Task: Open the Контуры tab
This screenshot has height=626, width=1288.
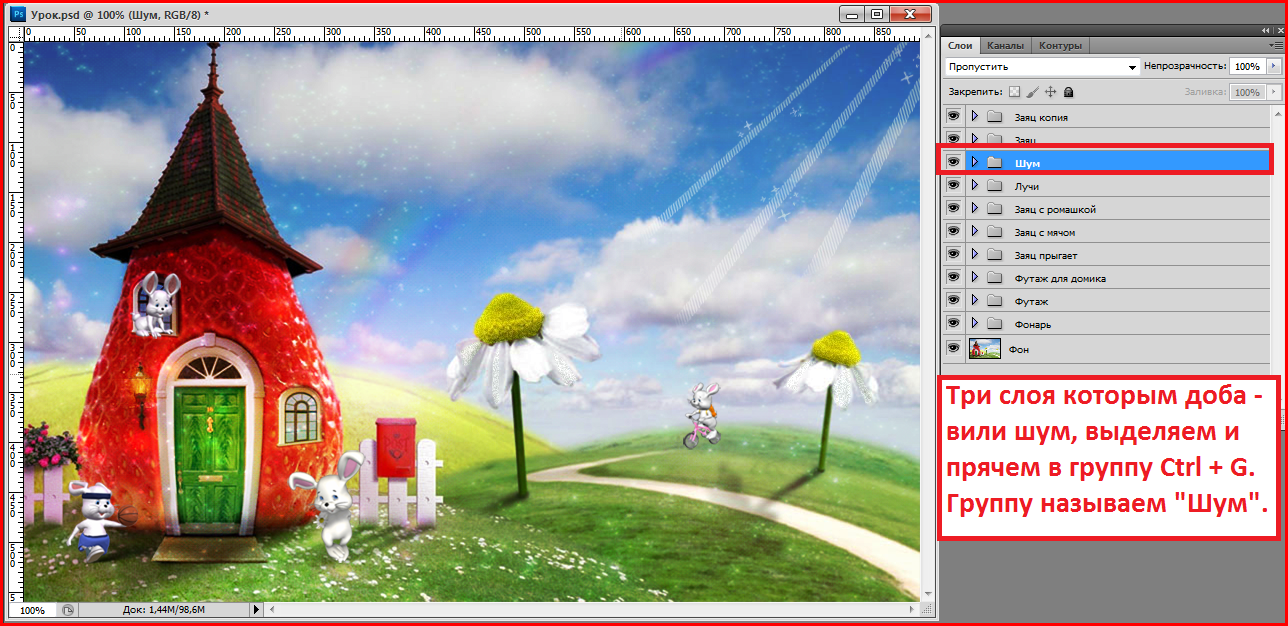Action: point(1060,45)
